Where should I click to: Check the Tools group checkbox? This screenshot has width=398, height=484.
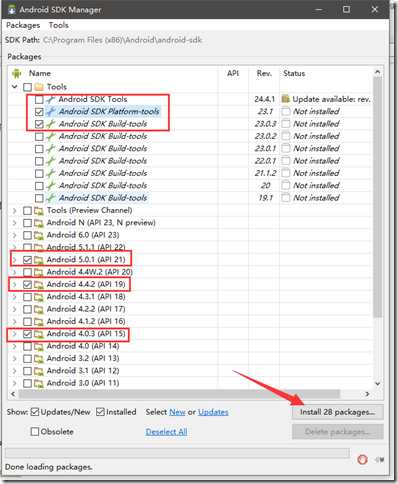coord(28,87)
